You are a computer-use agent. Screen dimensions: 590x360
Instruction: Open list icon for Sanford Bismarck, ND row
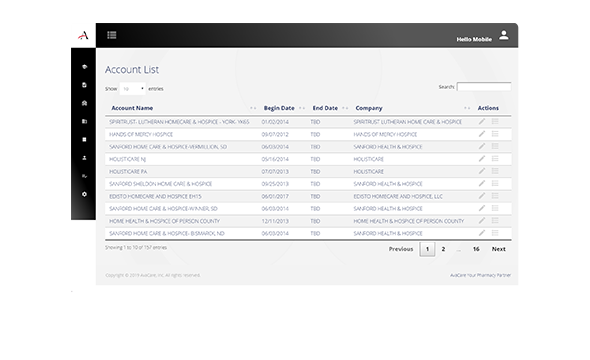[x=495, y=233]
